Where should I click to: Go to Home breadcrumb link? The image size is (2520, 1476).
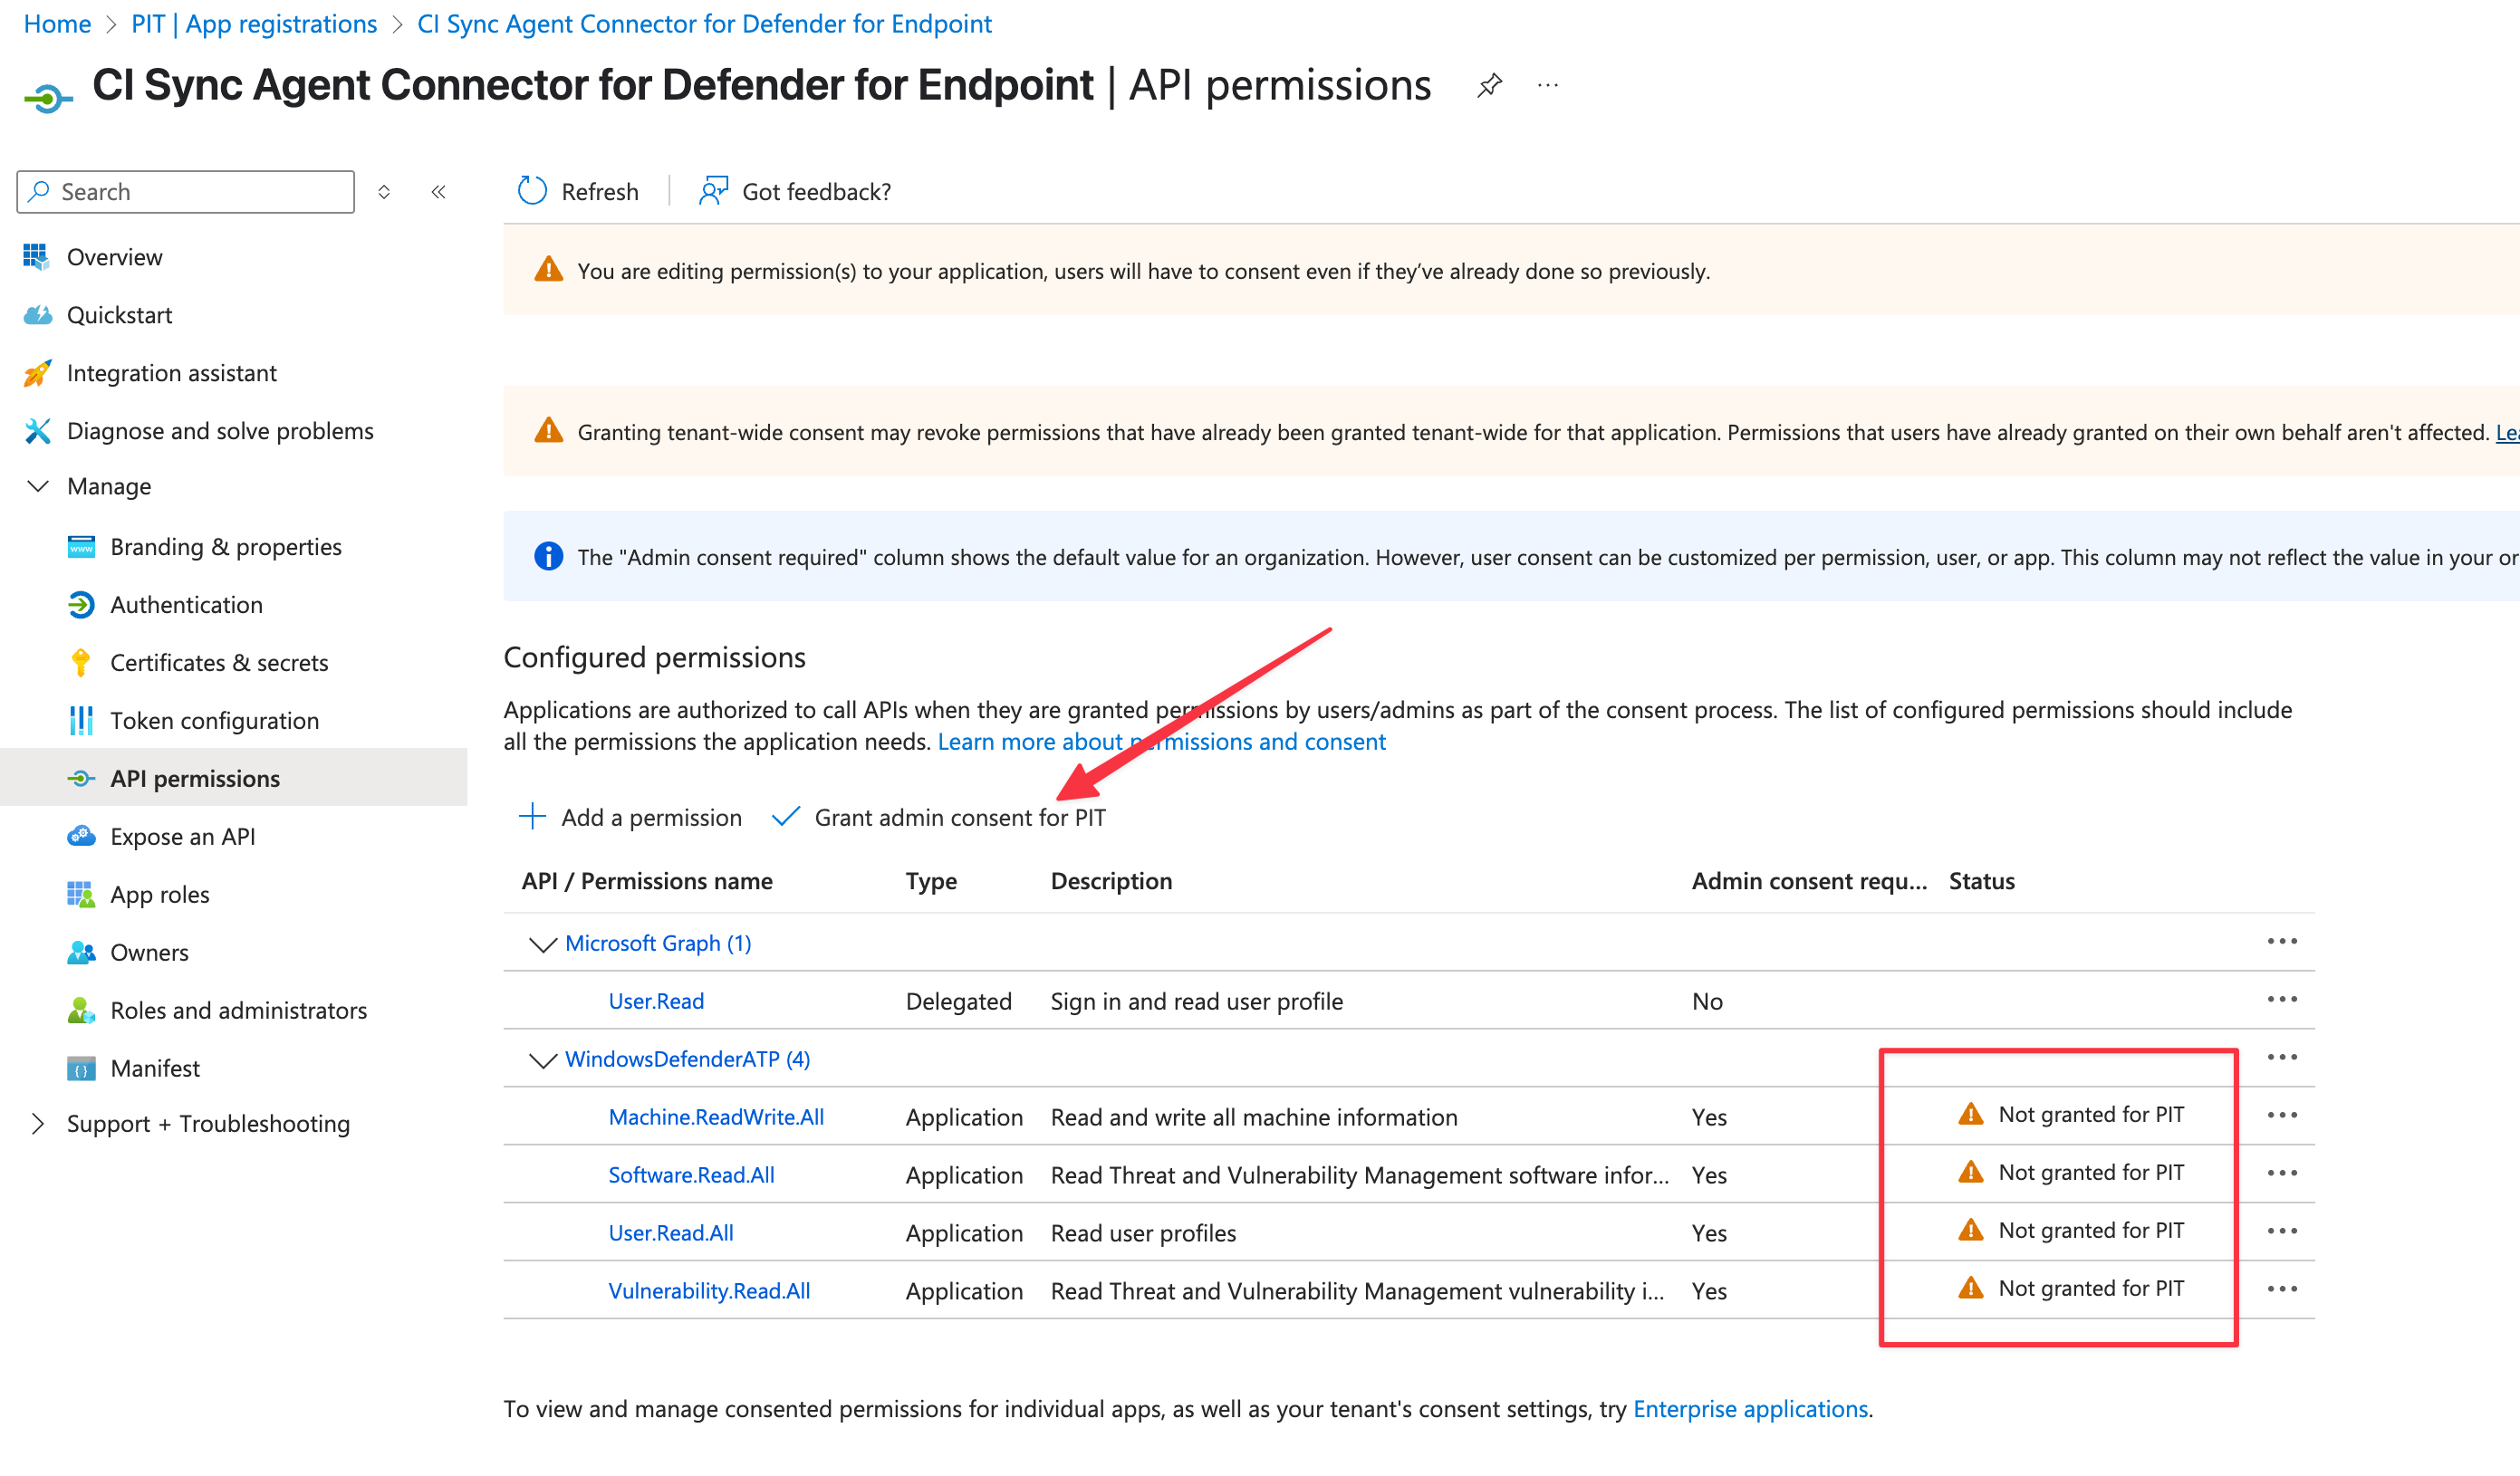(57, 23)
